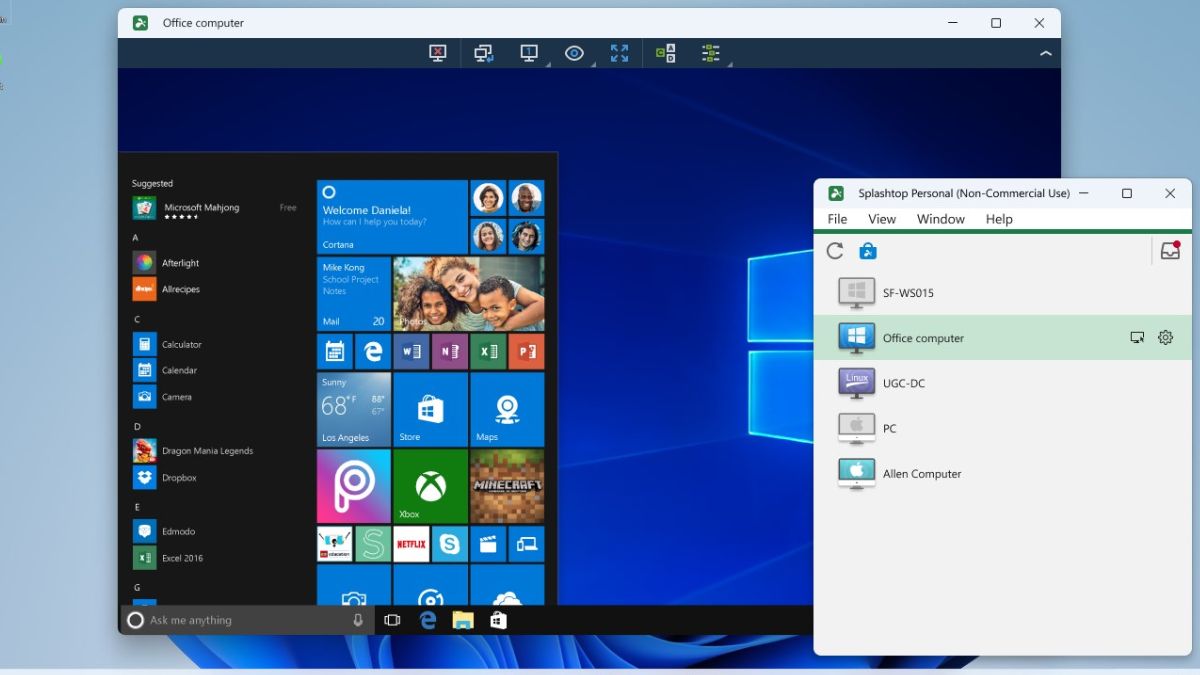Select the SF-WS015 computer entry
This screenshot has height=675, width=1200.
(1003, 293)
